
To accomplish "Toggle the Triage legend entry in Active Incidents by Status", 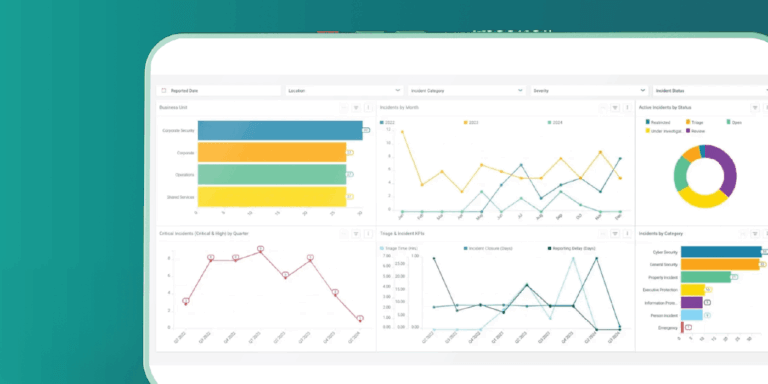I will click(695, 122).
